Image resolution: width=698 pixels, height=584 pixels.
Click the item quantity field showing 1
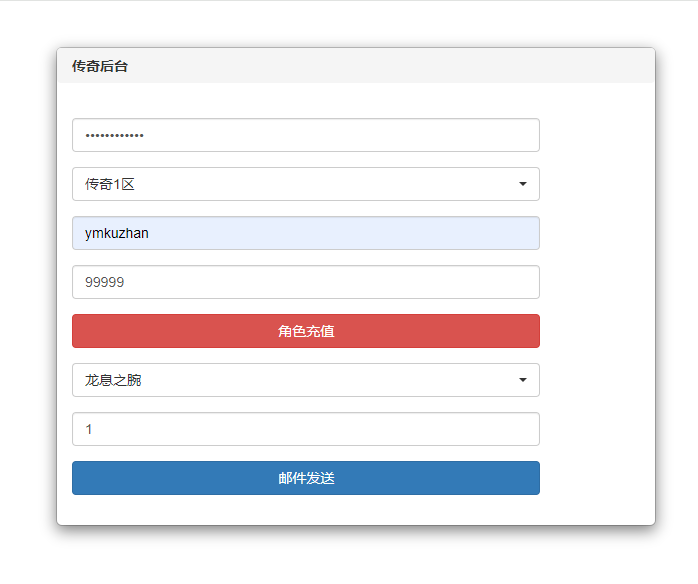(x=305, y=429)
